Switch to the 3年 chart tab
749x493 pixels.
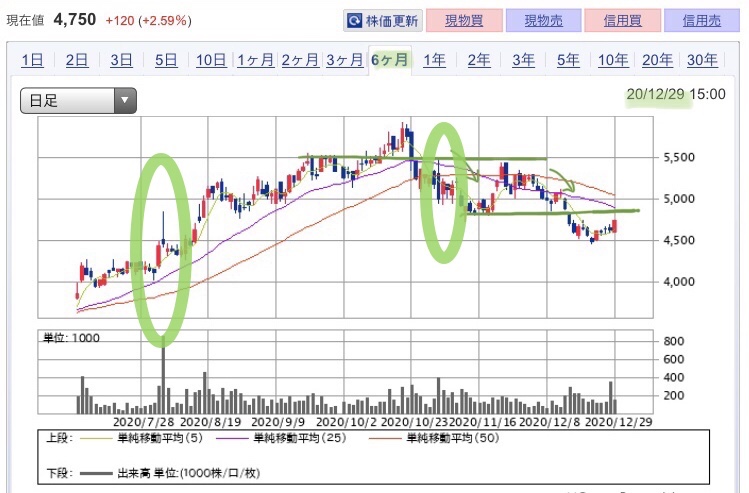click(524, 60)
